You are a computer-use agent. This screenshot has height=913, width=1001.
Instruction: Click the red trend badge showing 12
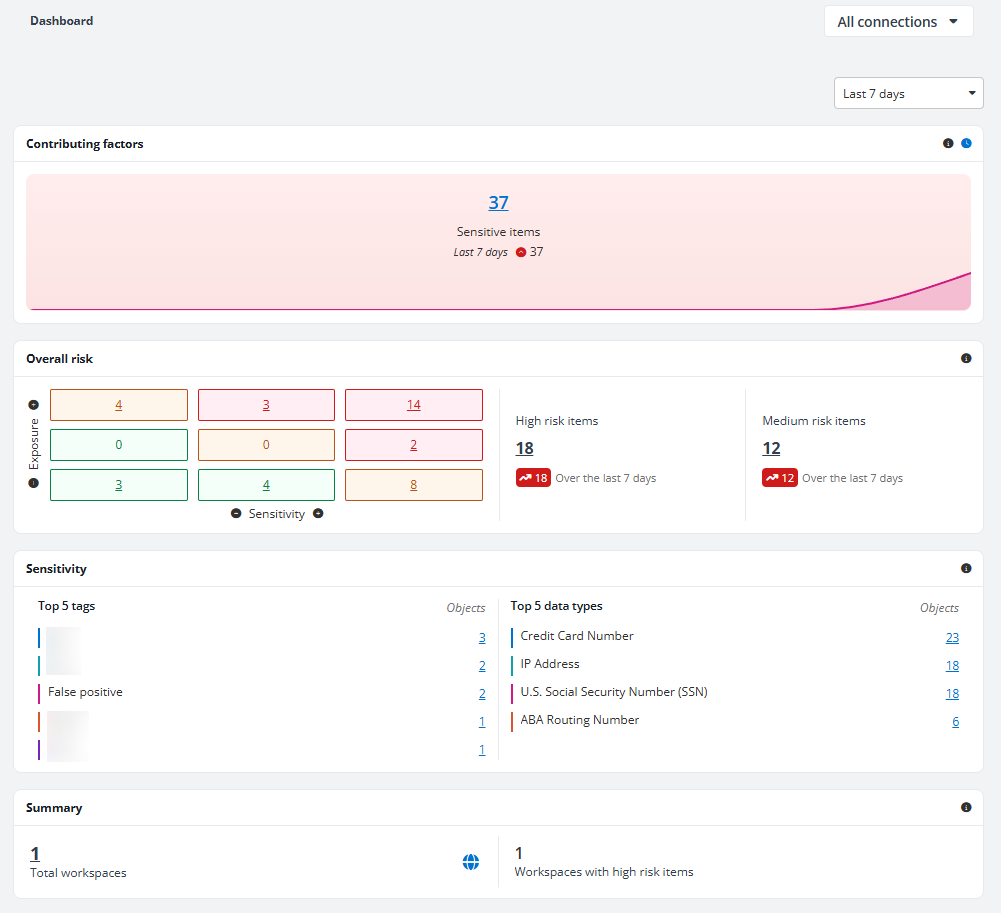779,478
